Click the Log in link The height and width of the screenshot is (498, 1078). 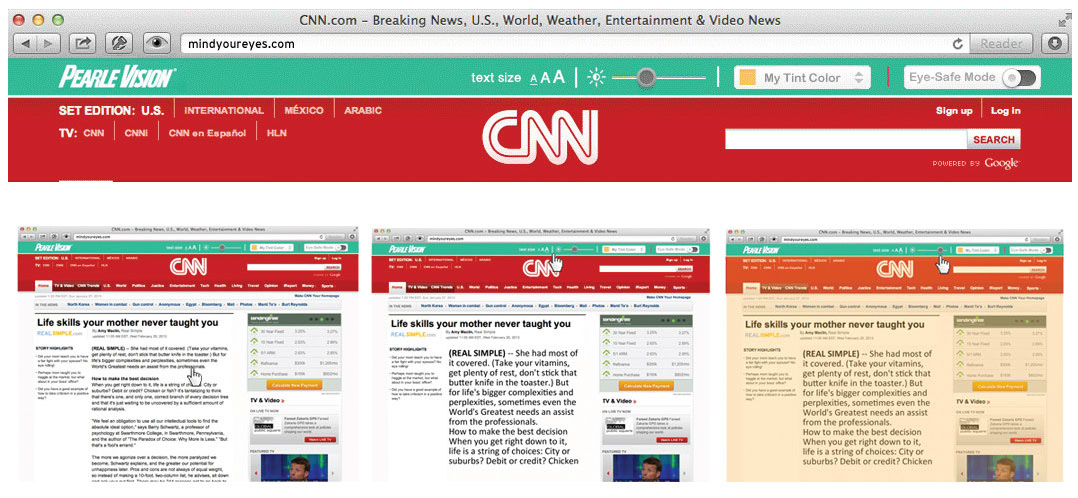[x=1005, y=111]
